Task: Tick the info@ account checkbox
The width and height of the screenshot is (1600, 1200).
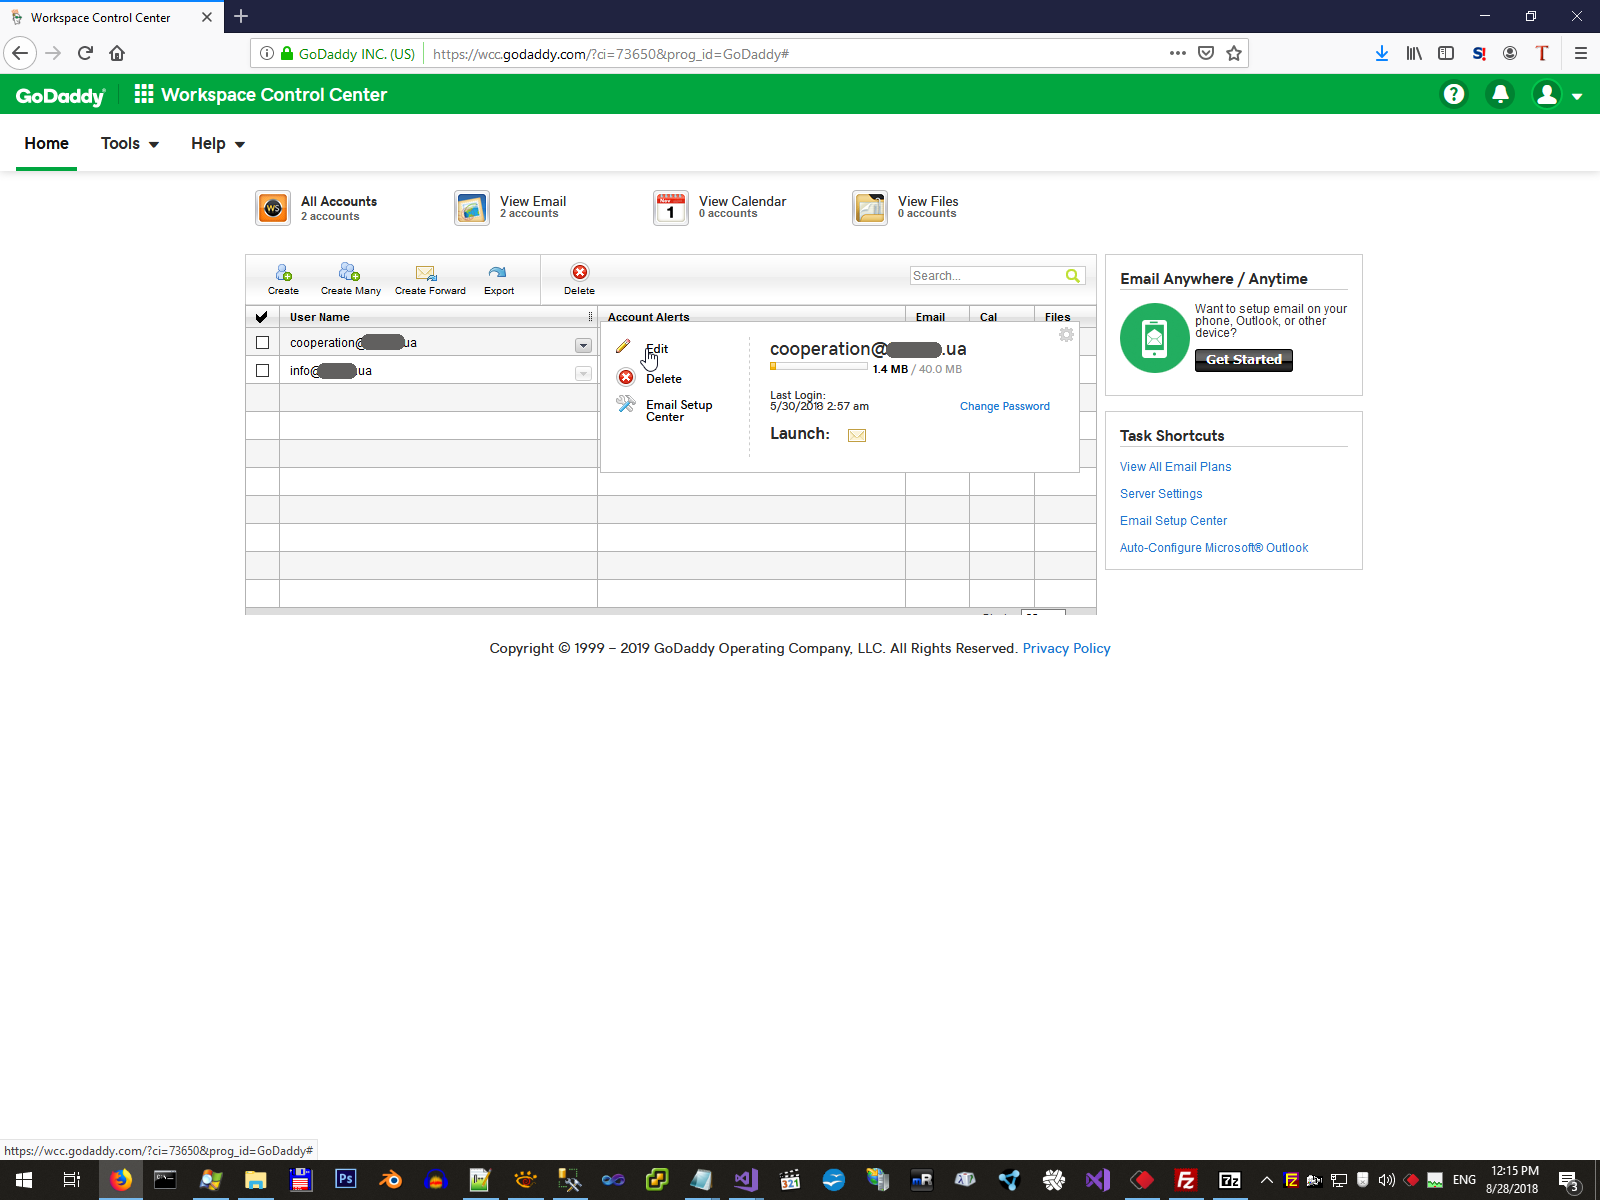Action: [x=262, y=371]
